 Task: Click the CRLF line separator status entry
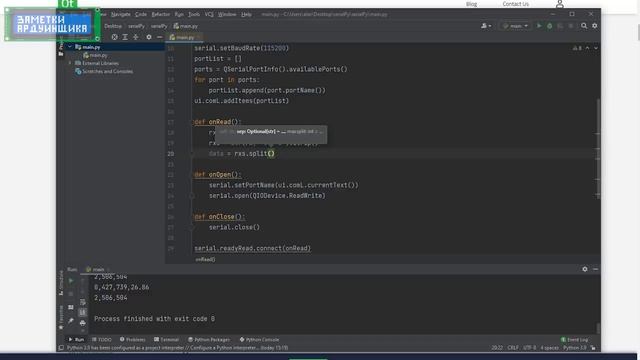pyautogui.click(x=513, y=348)
